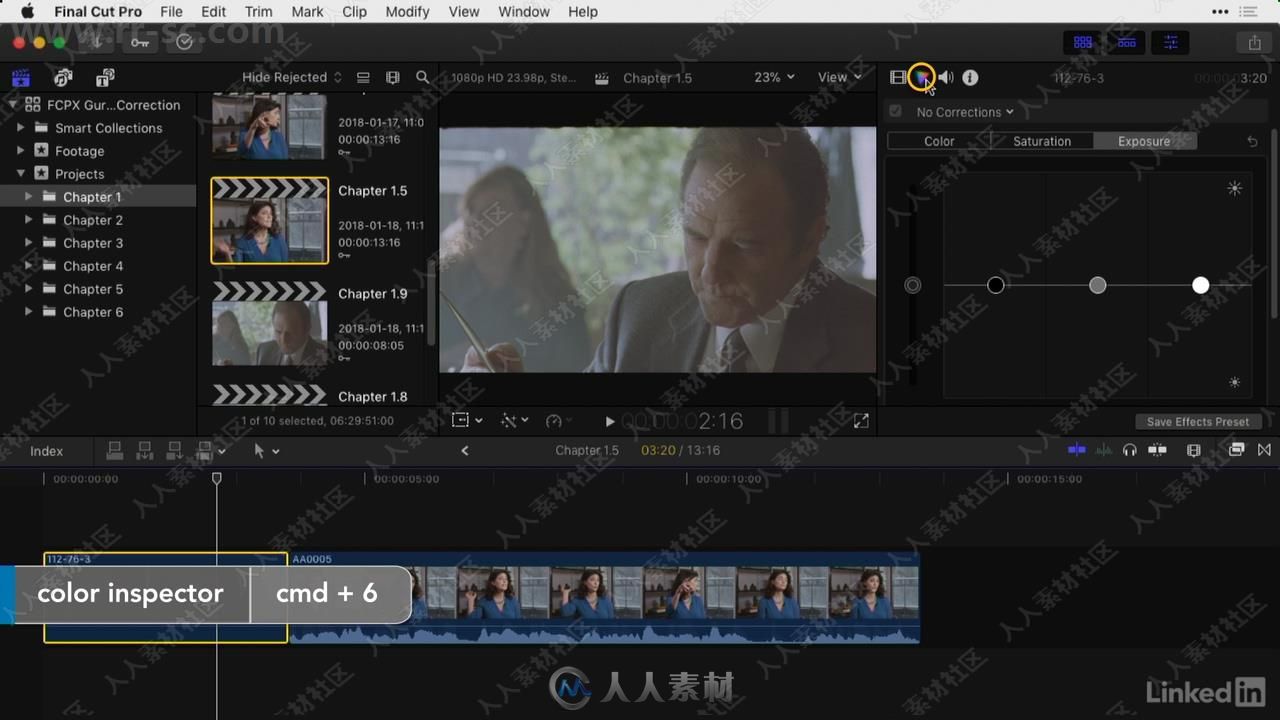1280x720 pixels.
Task: Expand the Chapter 1 event
Action: point(29,197)
